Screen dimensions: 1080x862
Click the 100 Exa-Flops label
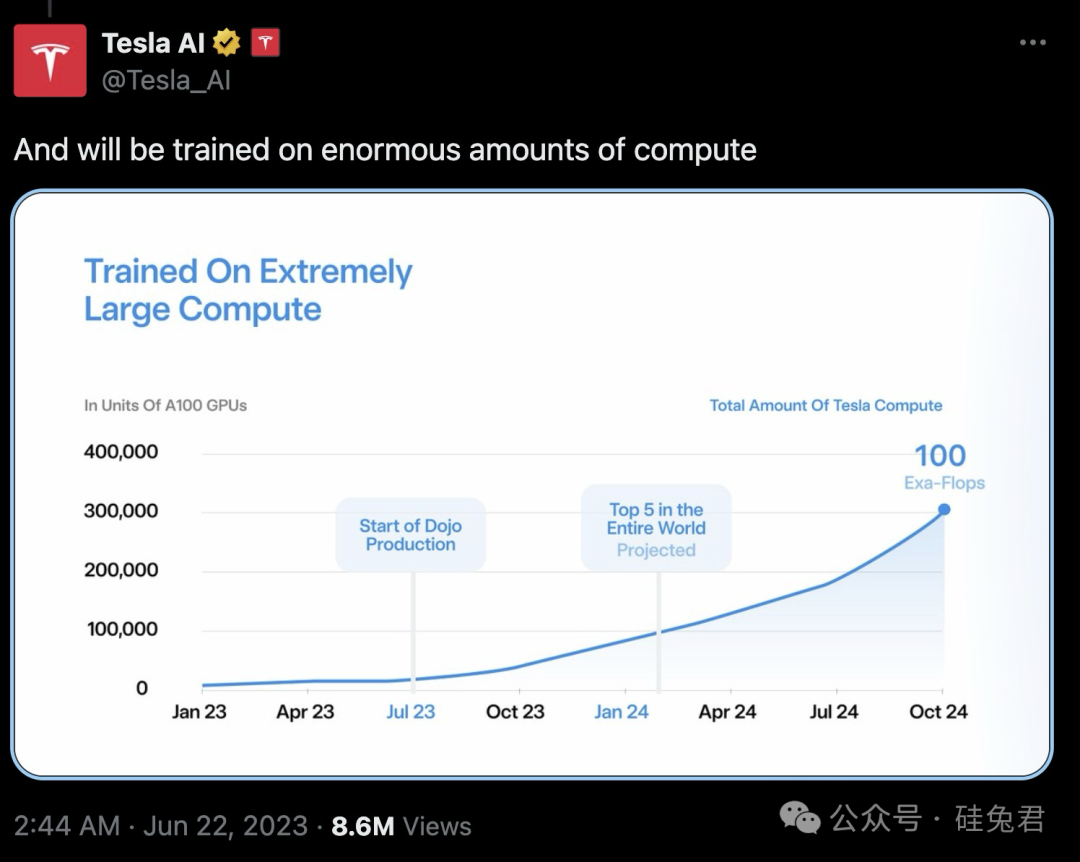pos(941,467)
